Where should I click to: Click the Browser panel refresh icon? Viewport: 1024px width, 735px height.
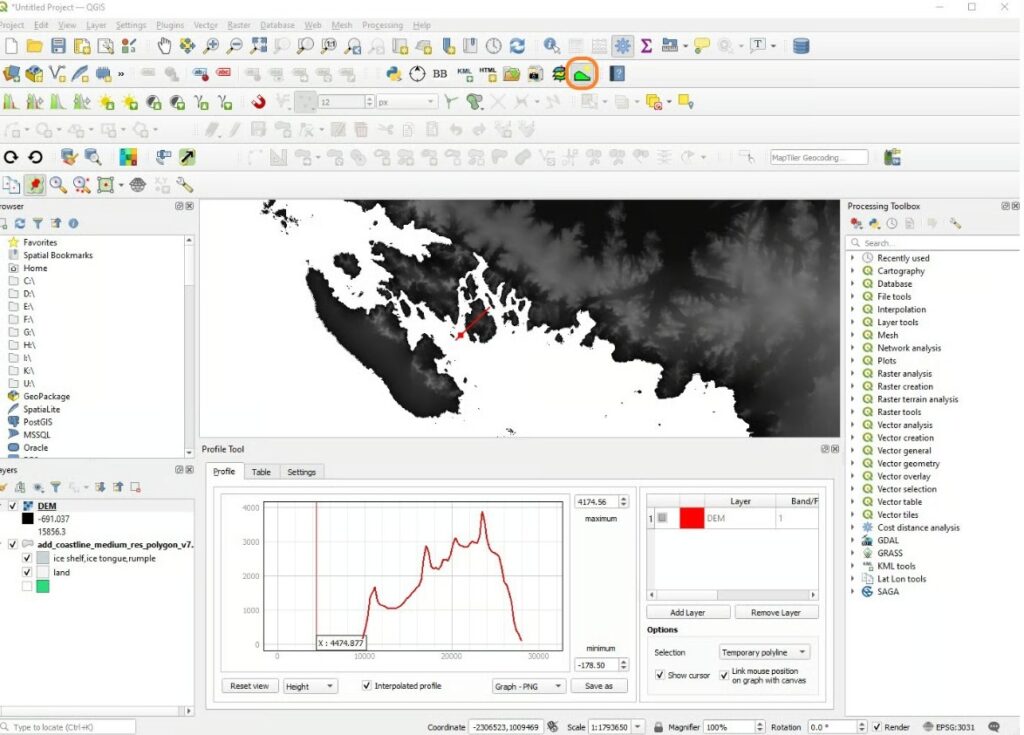[20, 223]
